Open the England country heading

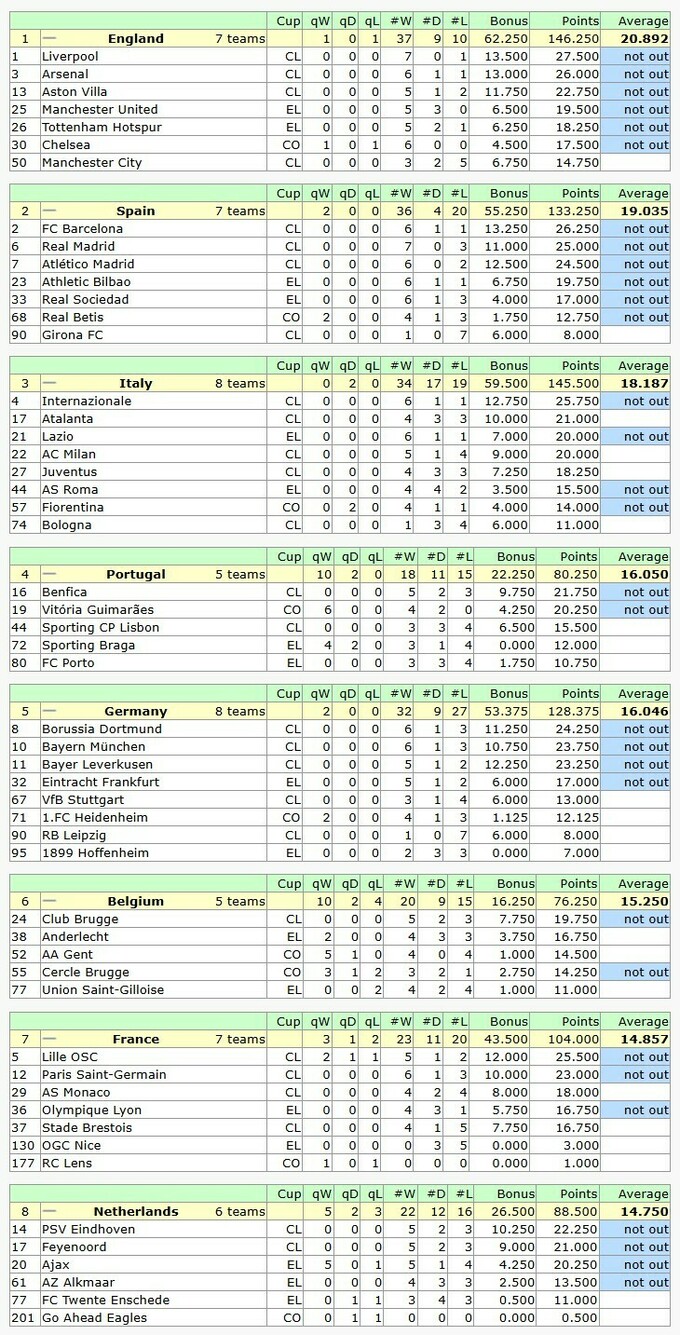(135, 39)
